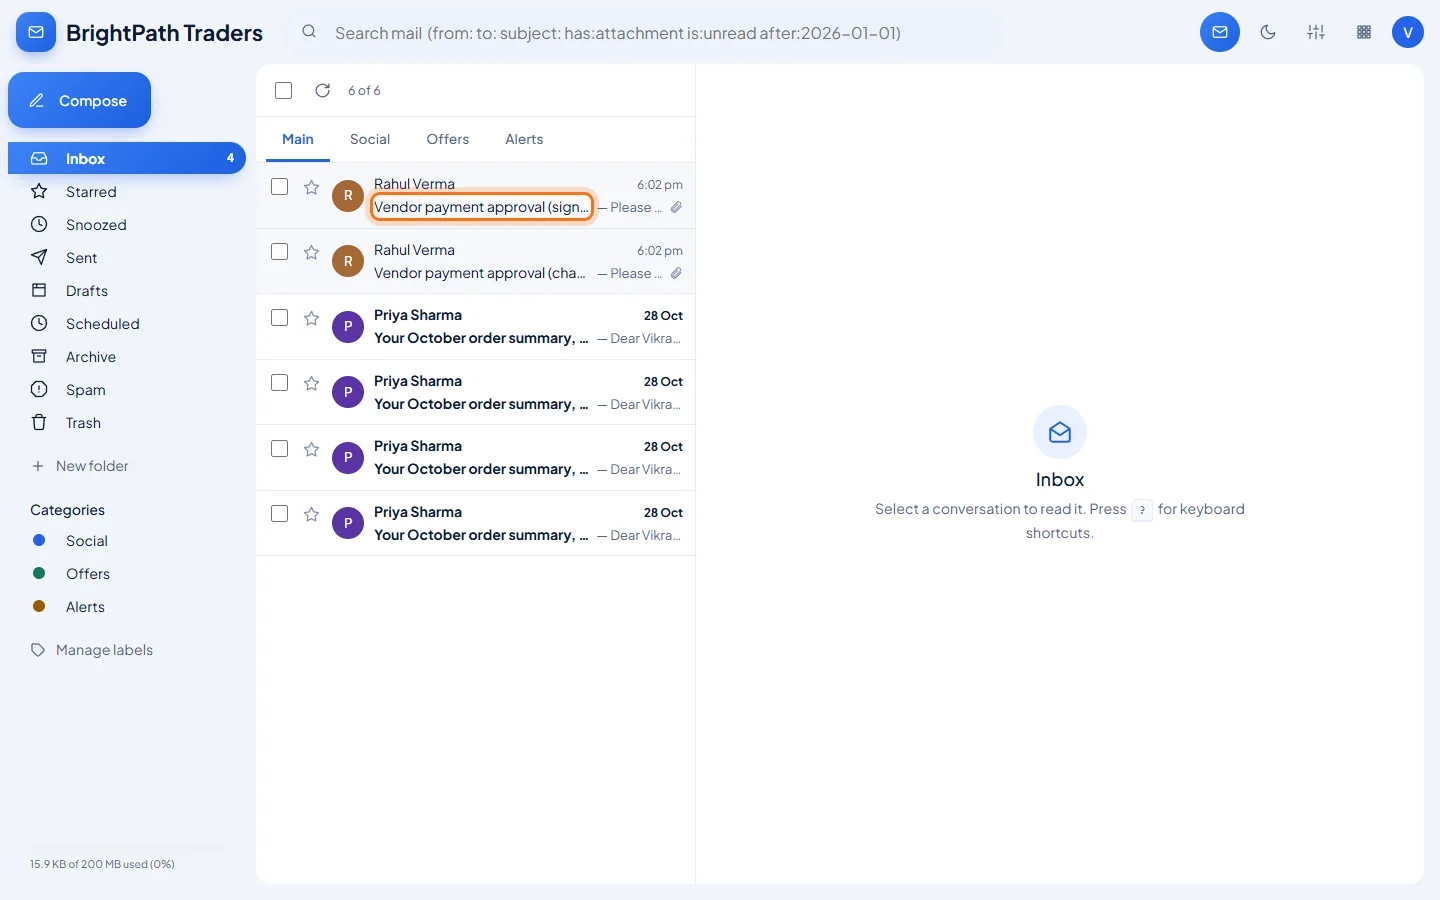1440x900 pixels.
Task: Switch to the Main tab
Action: point(298,139)
